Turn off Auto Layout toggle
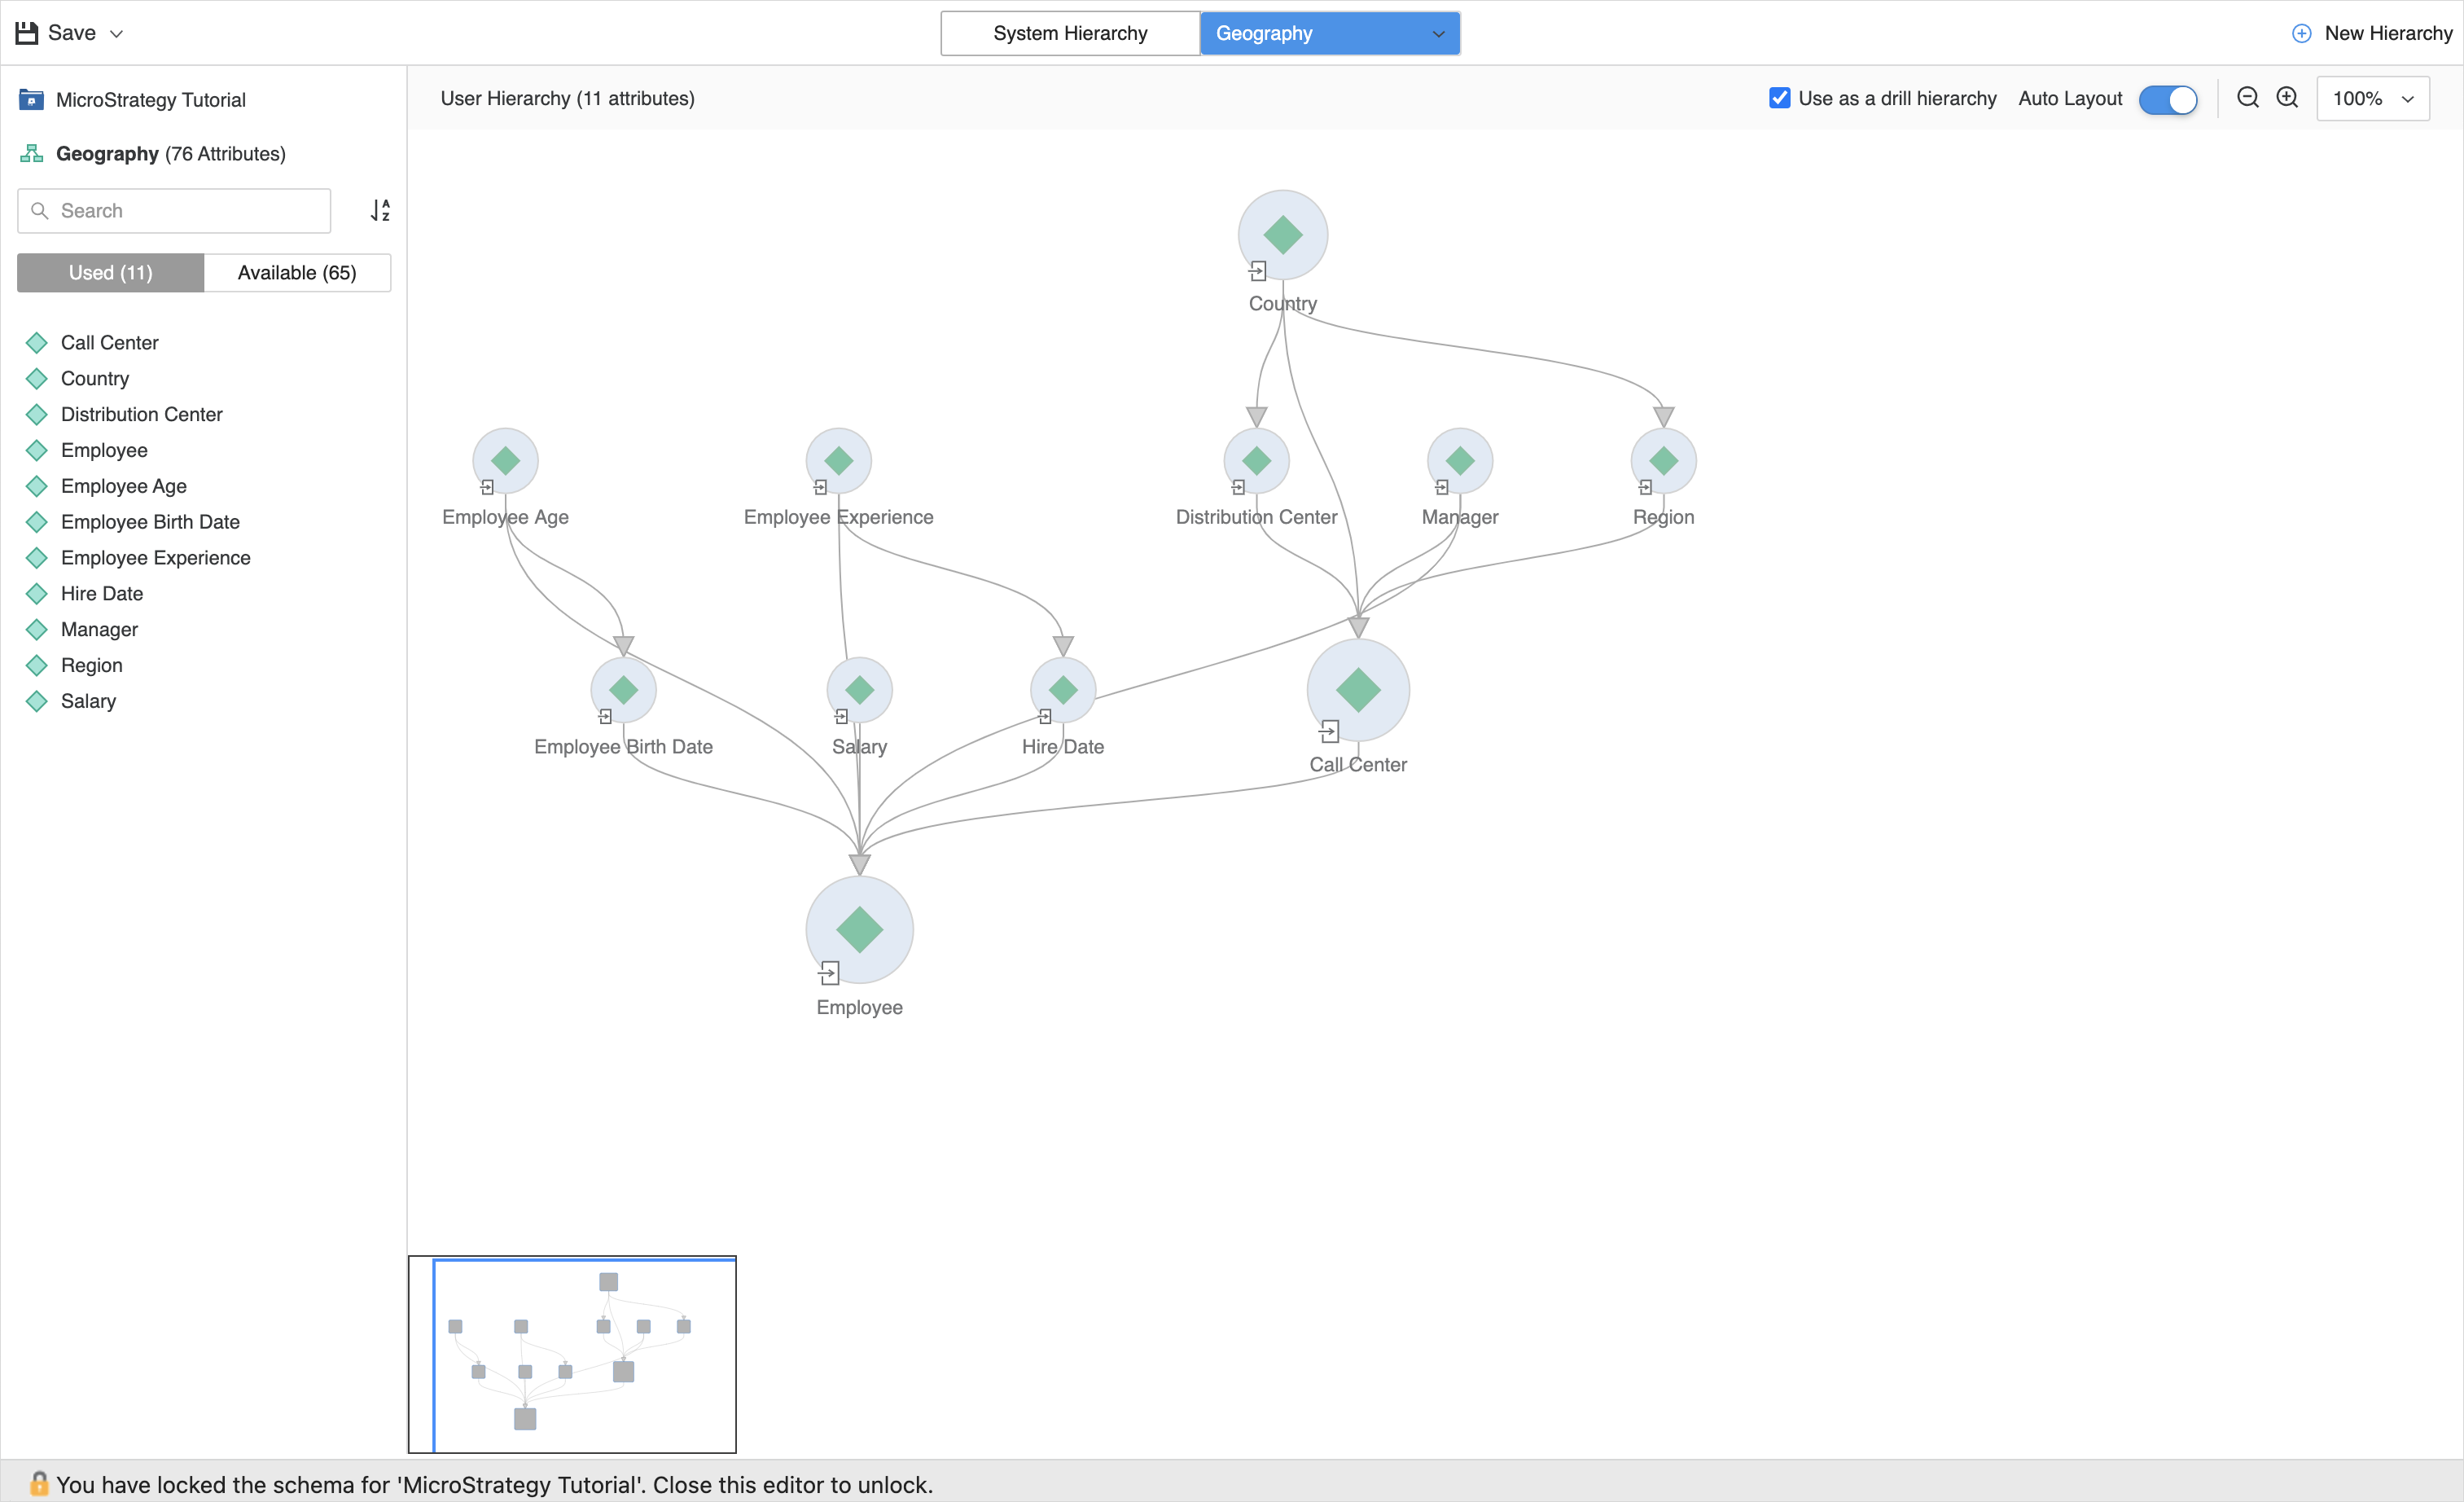 [2166, 99]
